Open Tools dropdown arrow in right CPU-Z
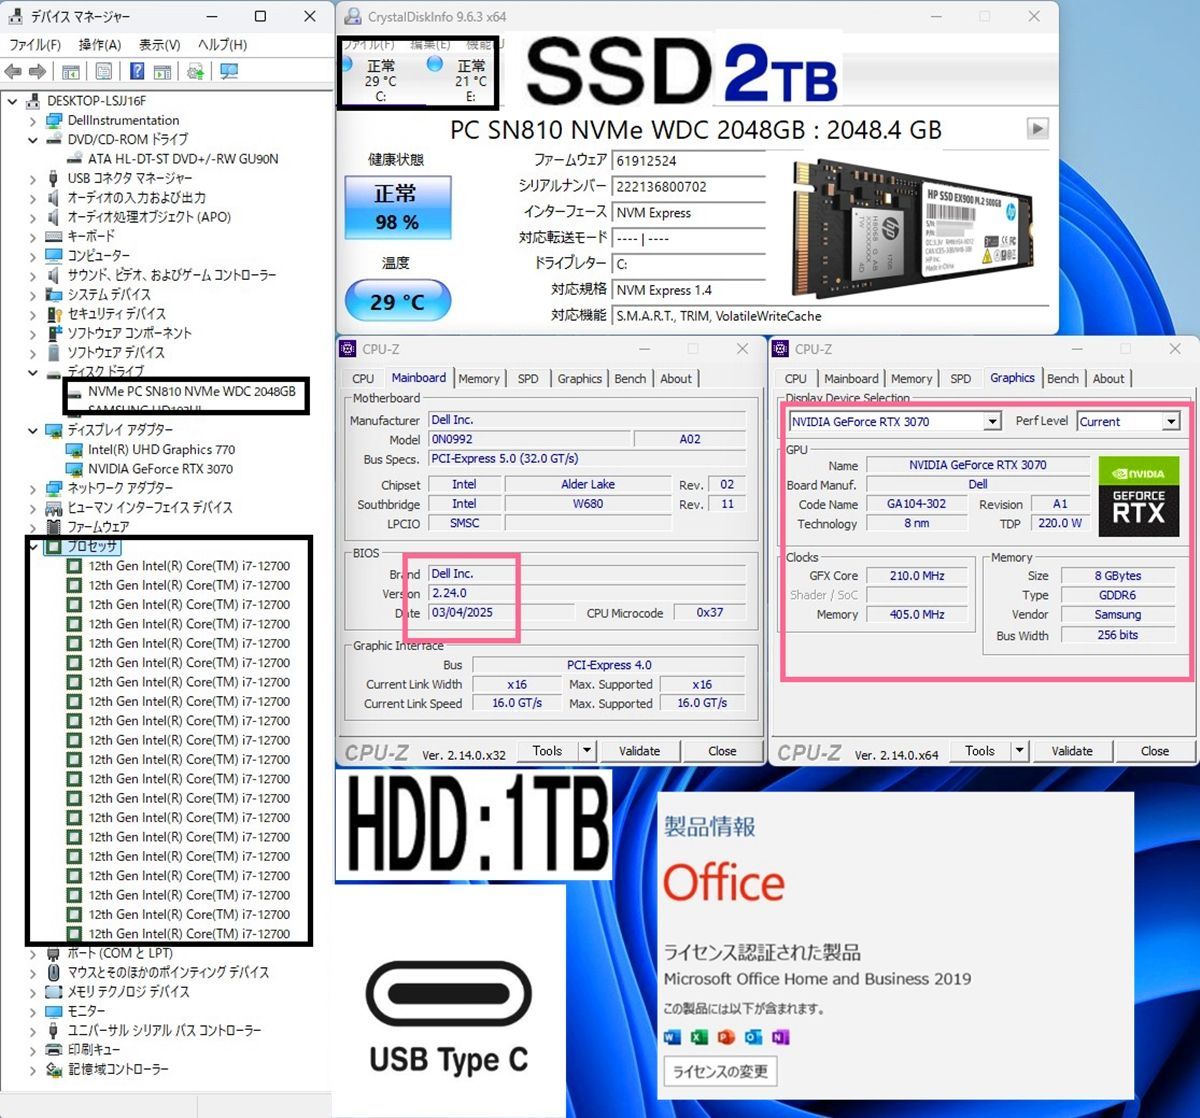 point(1020,751)
